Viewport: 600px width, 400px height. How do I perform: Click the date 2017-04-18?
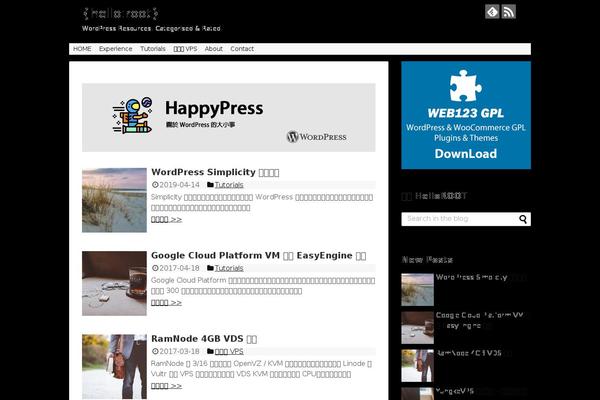(x=179, y=268)
